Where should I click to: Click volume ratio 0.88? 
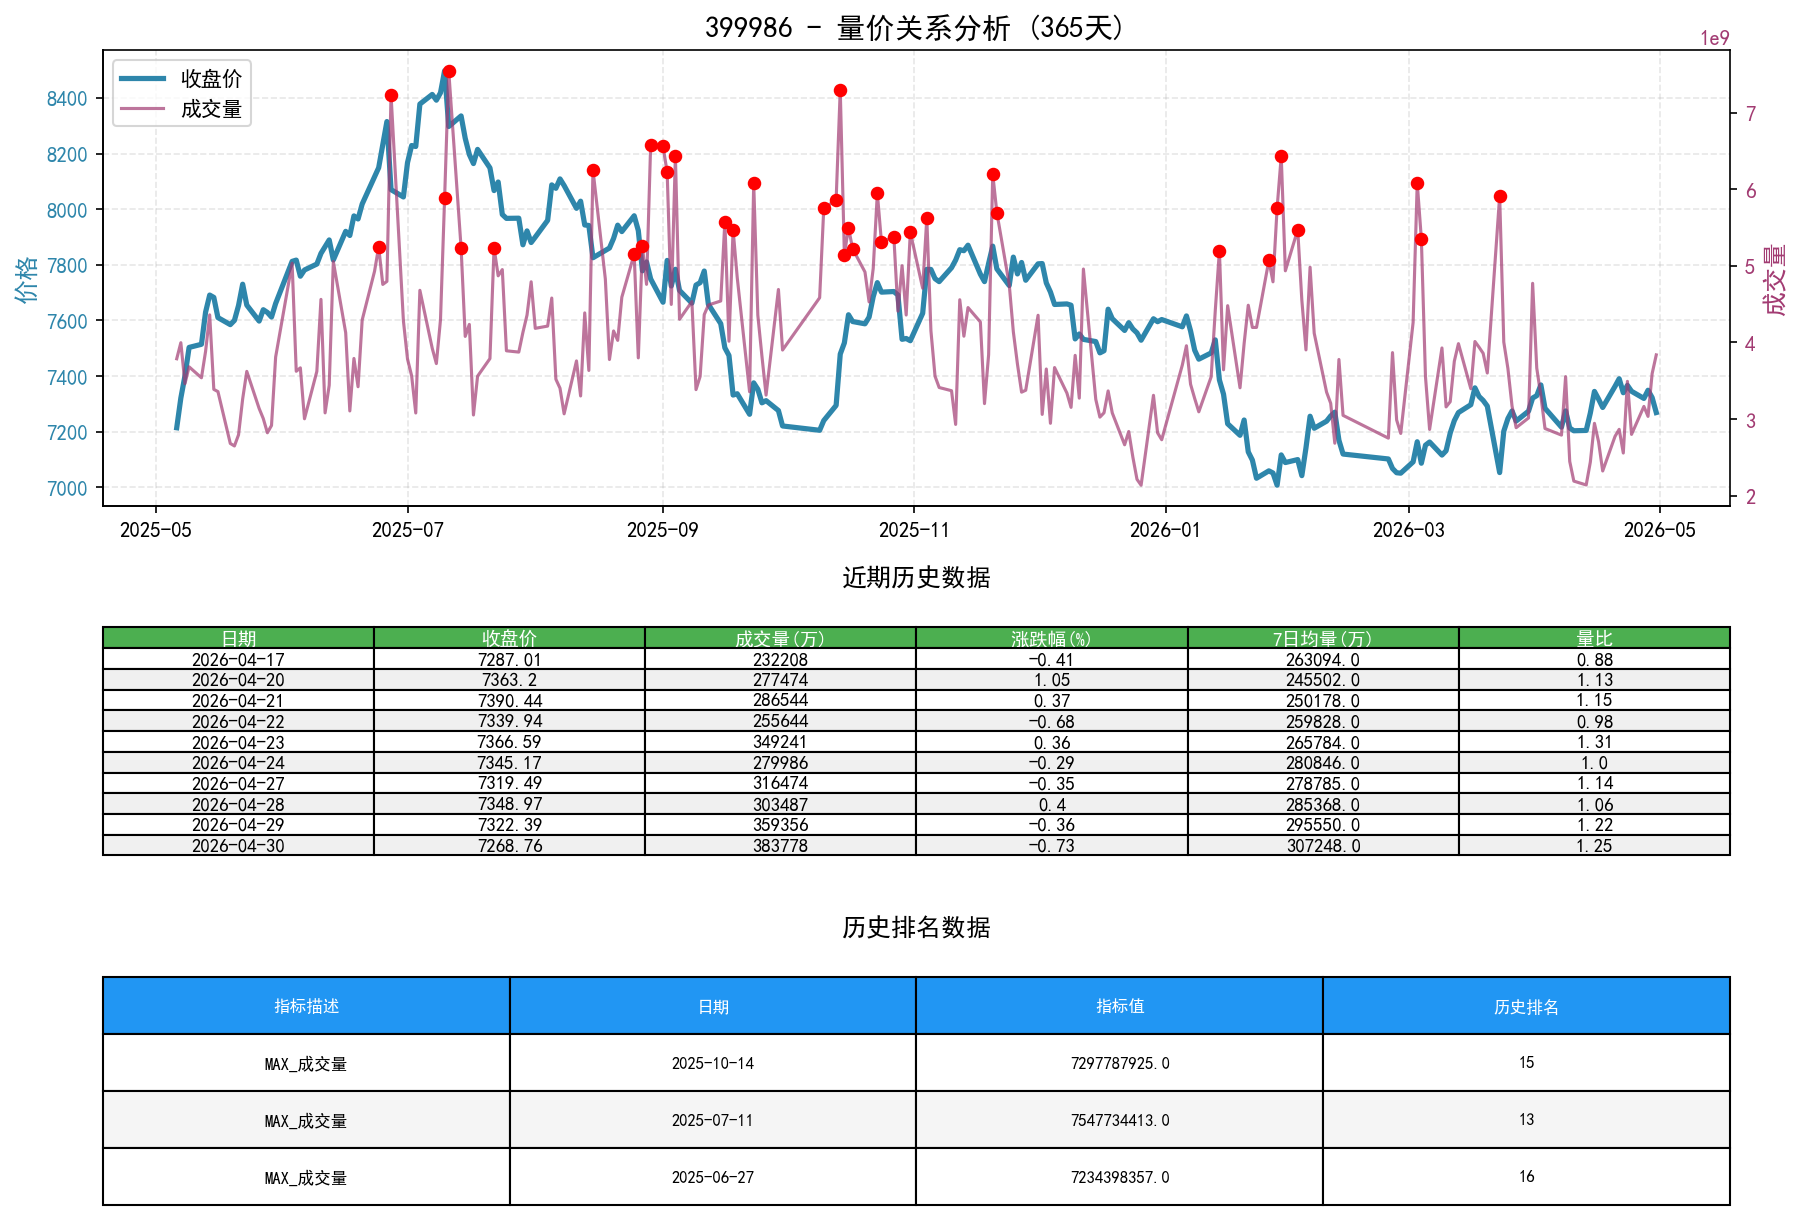pyautogui.click(x=1594, y=659)
